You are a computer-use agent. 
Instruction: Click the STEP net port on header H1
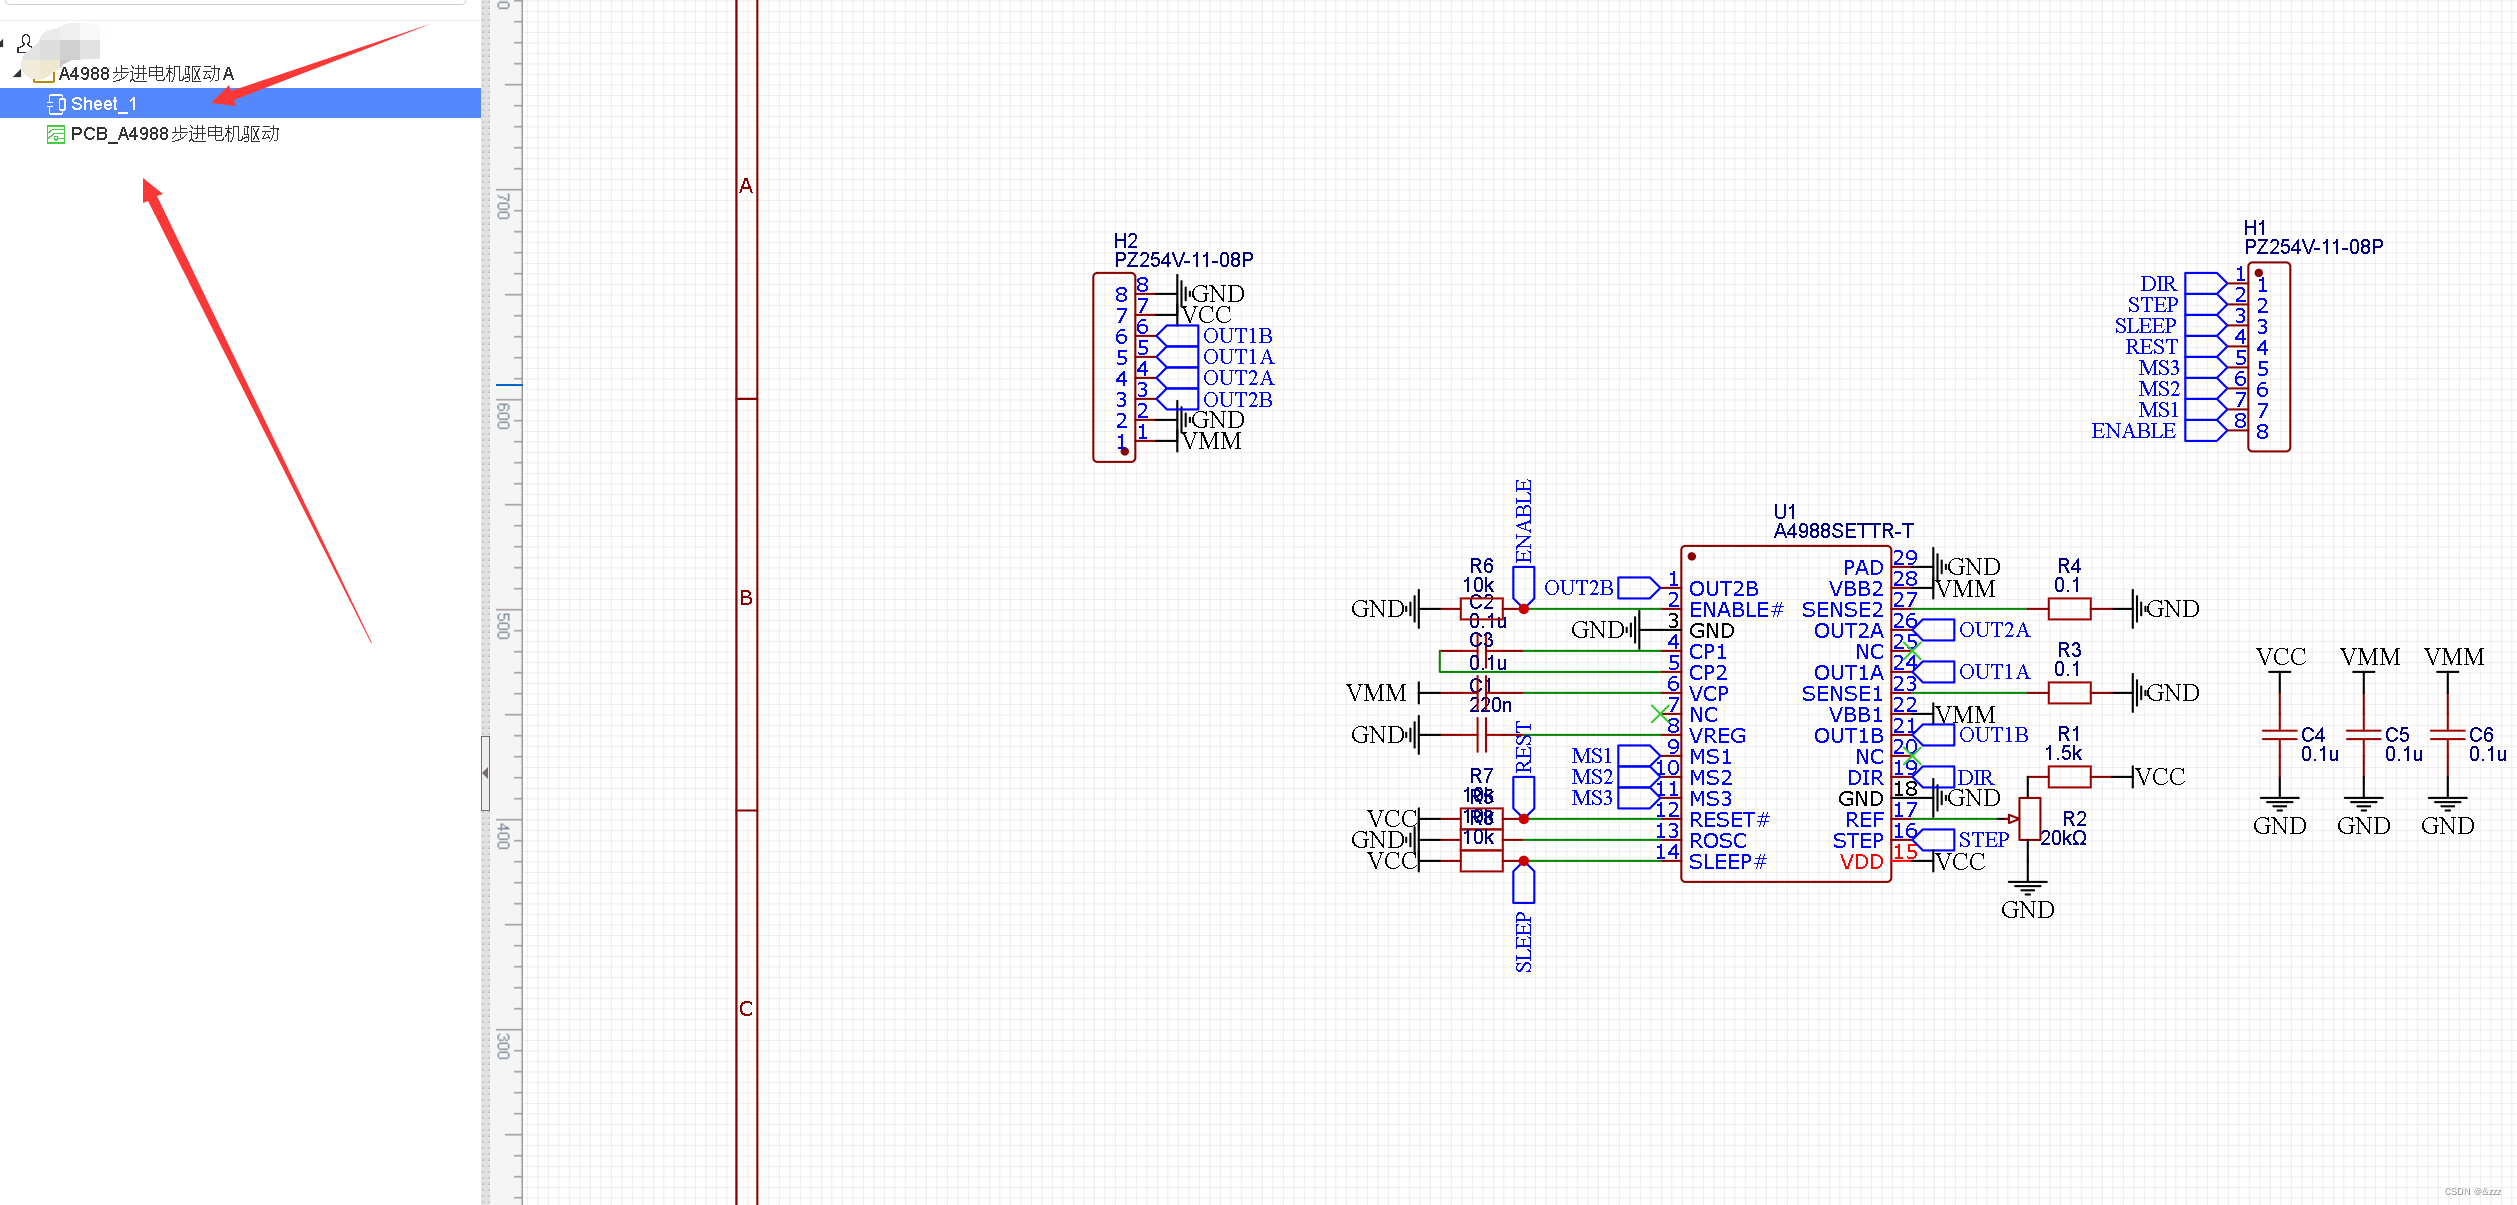(2177, 304)
